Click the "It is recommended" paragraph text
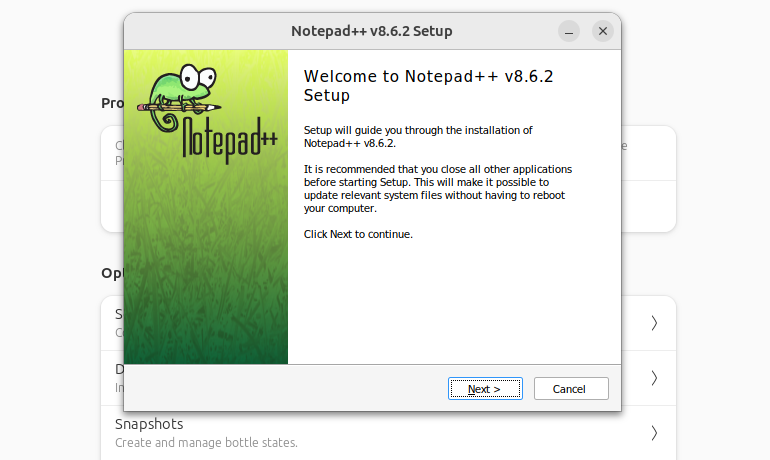Viewport: 770px width, 460px height. pos(438,189)
